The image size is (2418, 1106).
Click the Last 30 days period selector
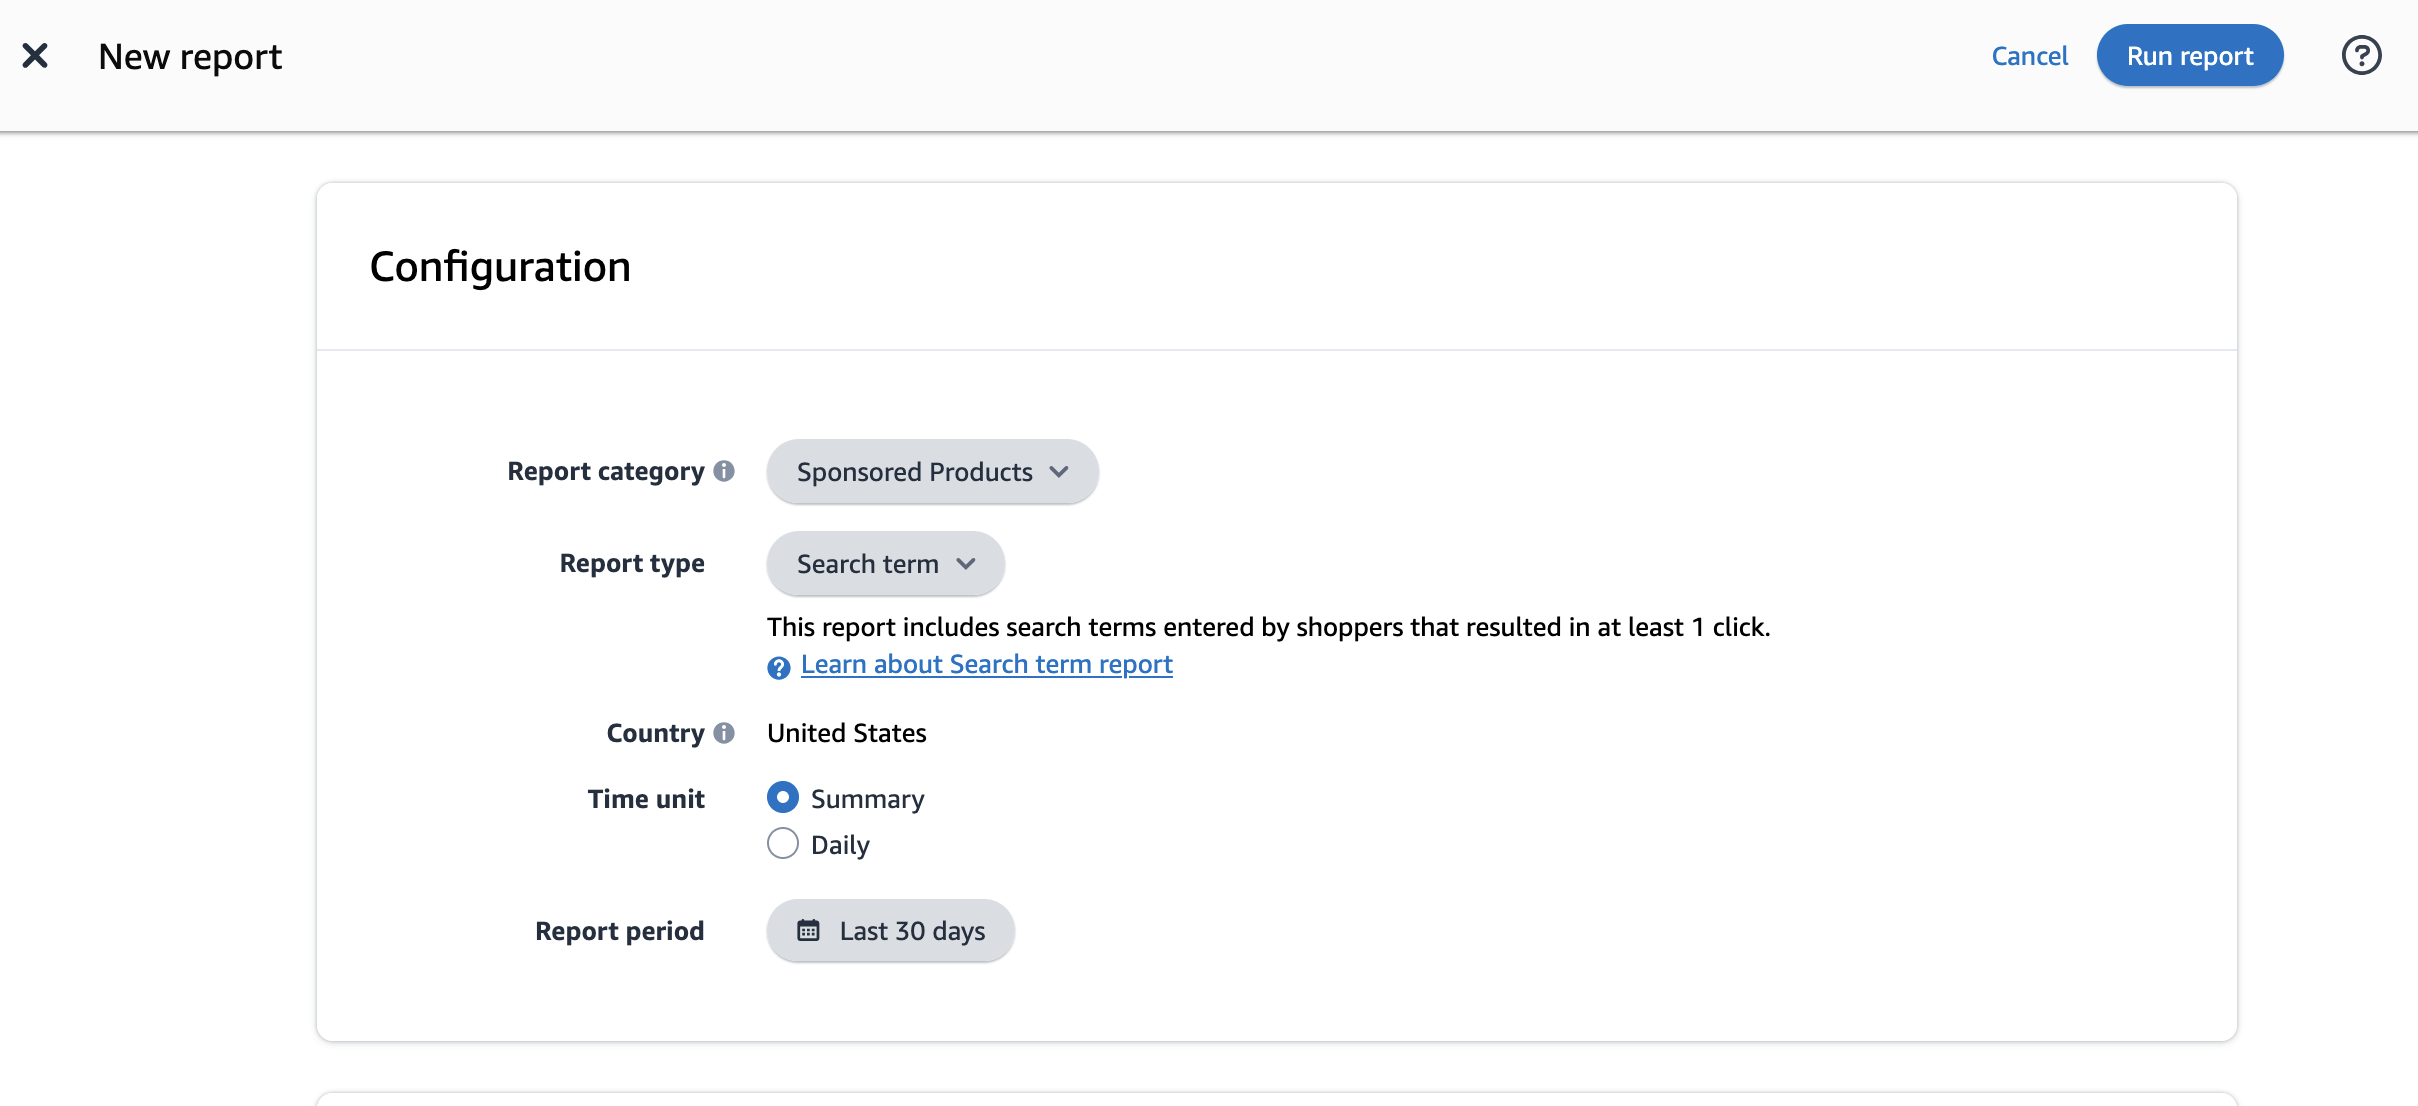pyautogui.click(x=891, y=930)
